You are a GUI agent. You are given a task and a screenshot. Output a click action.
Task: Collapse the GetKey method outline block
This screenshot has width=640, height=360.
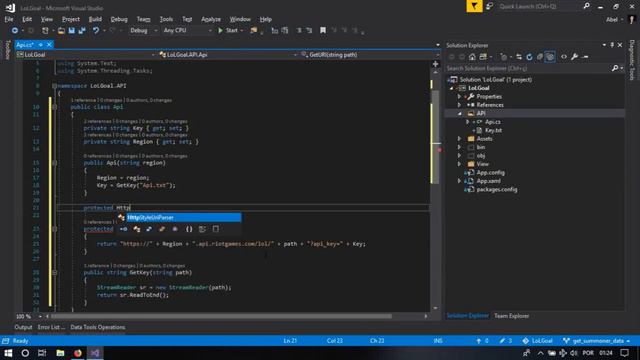click(x=54, y=273)
